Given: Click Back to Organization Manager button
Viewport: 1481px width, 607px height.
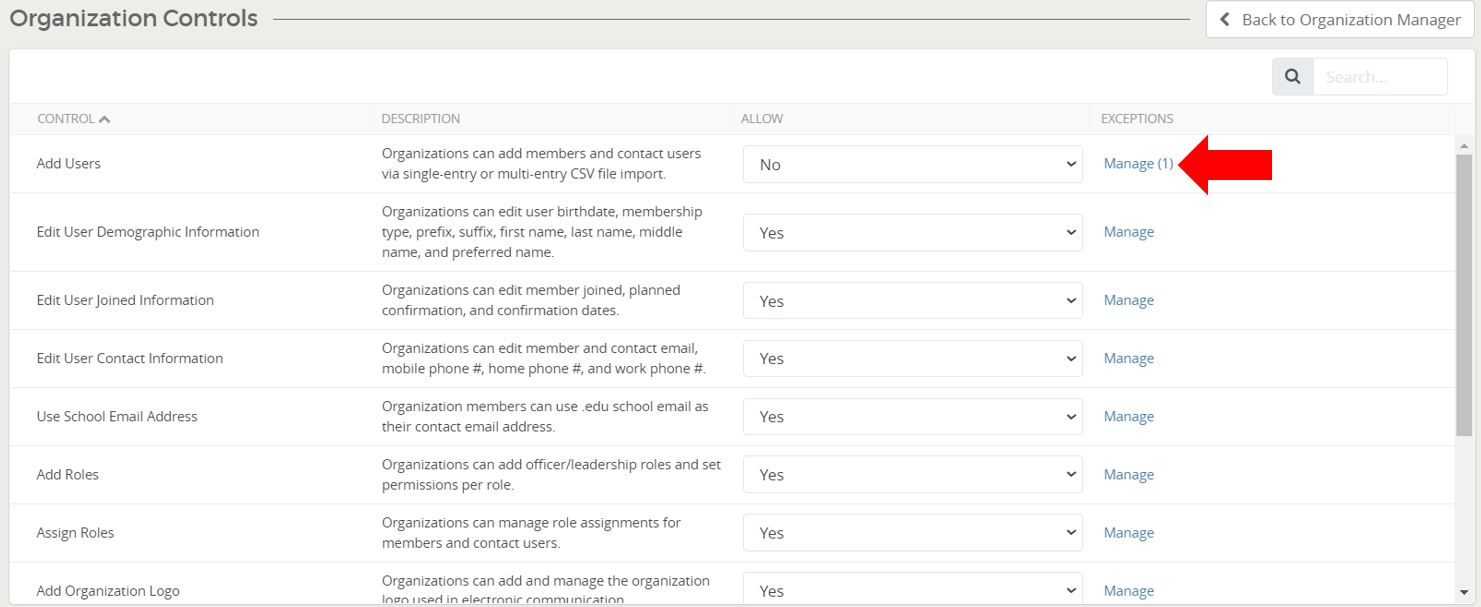Looking at the screenshot, I should 1338,19.
